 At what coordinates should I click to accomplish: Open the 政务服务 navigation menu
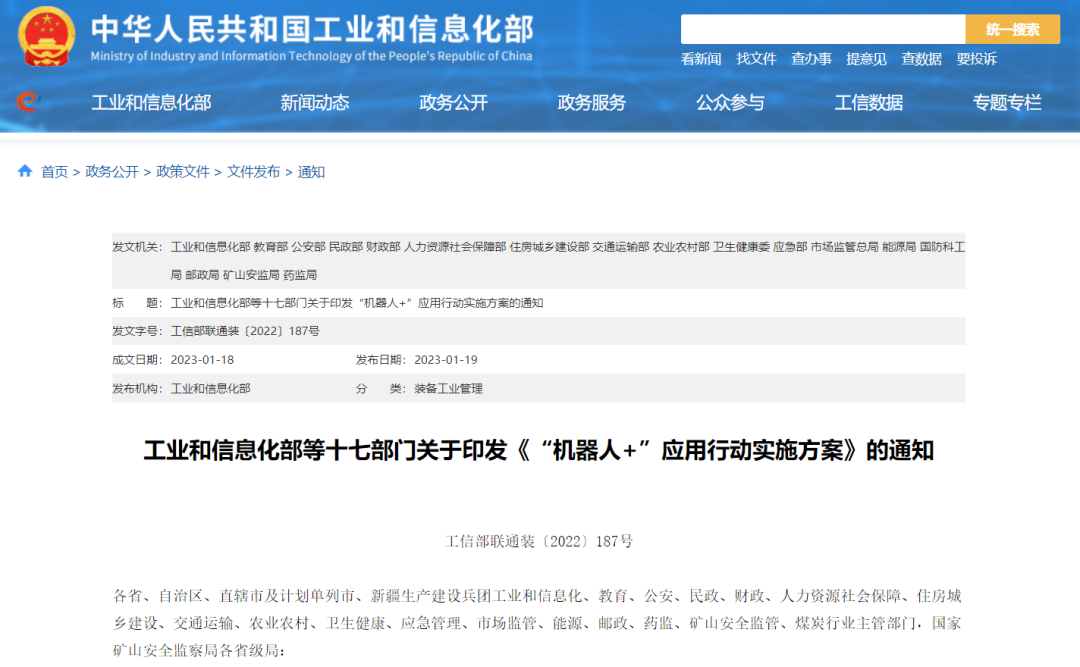[x=592, y=103]
